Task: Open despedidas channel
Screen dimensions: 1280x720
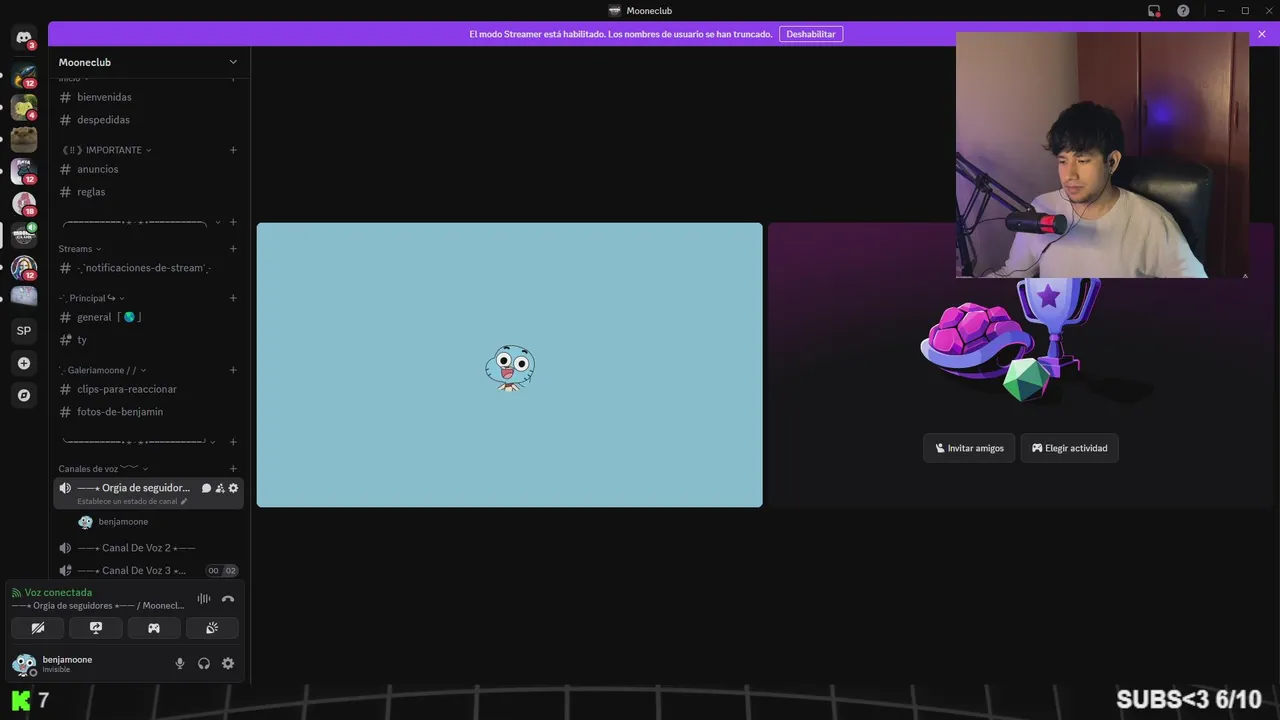Action: [148, 120]
